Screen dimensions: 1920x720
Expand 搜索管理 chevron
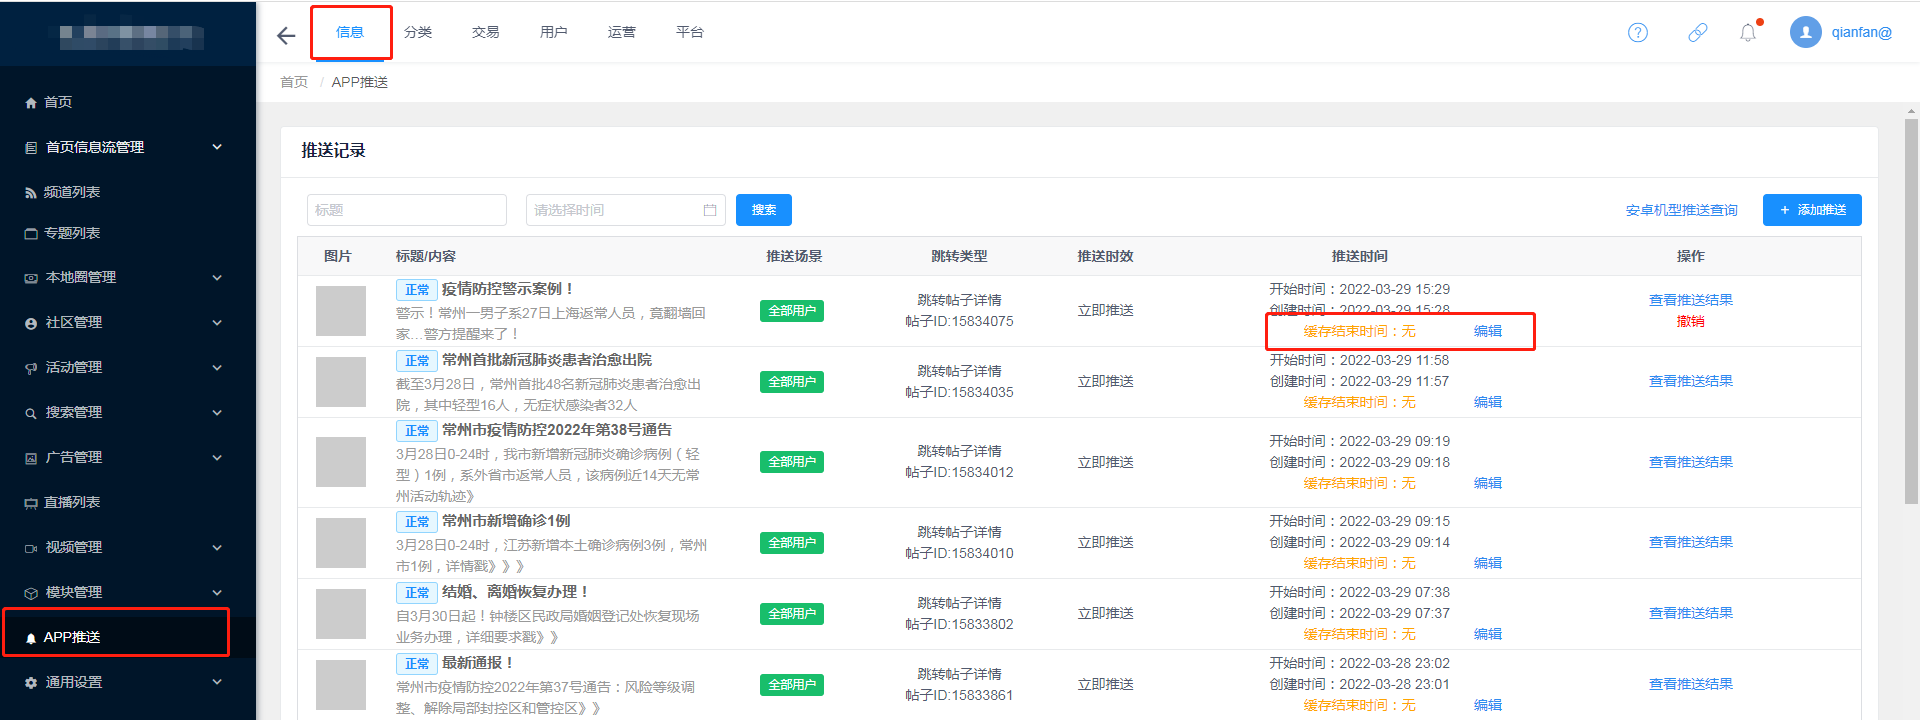217,412
